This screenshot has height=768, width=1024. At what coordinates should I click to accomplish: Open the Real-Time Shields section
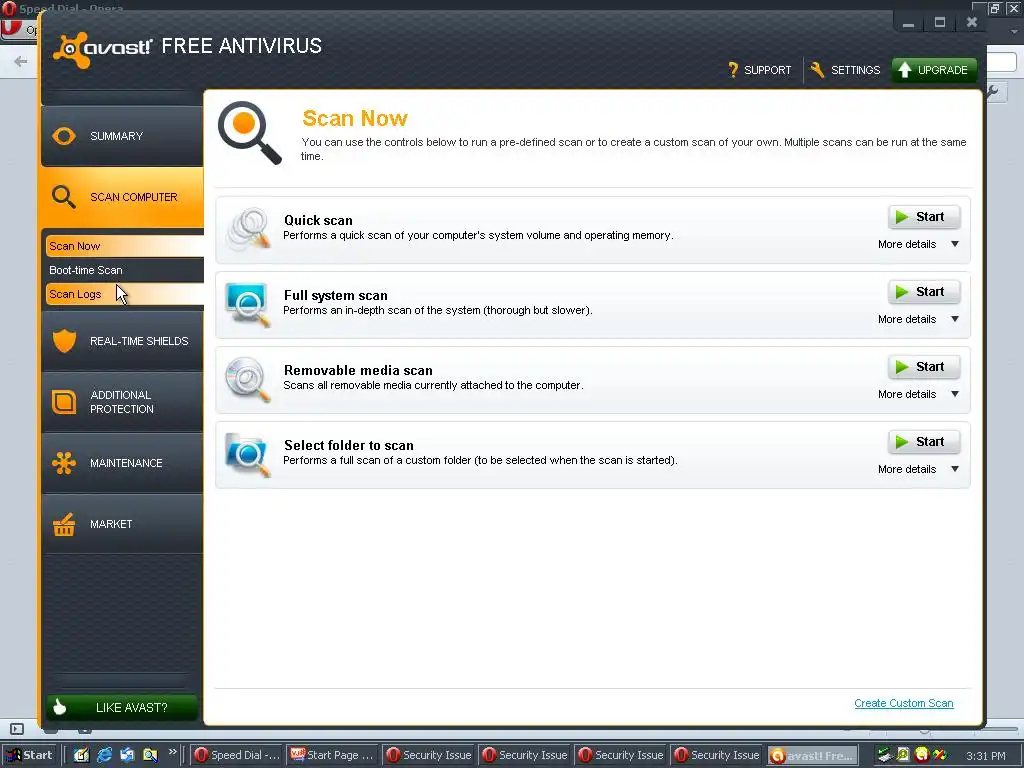[122, 341]
